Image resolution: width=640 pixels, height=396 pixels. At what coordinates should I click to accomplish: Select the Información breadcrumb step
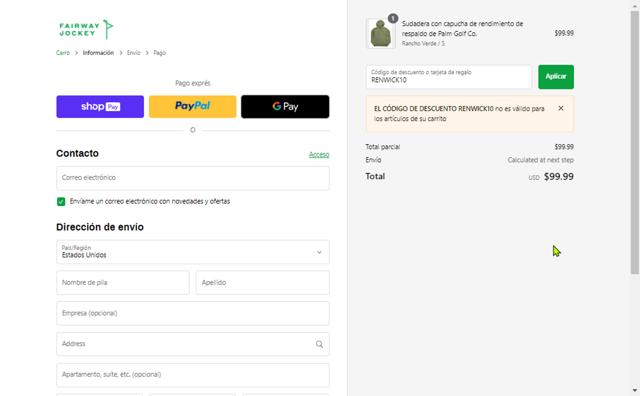point(98,53)
